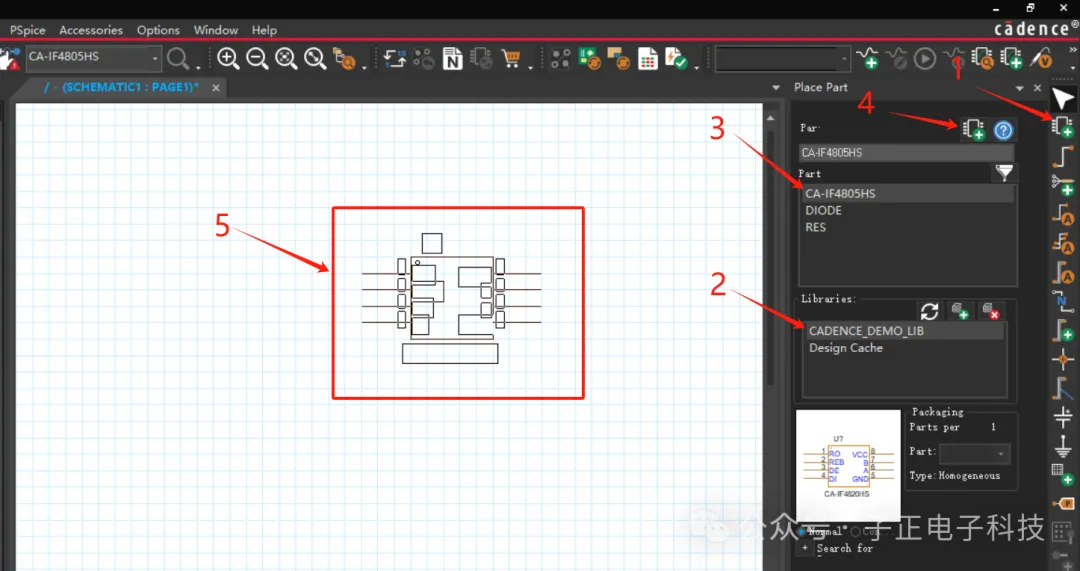This screenshot has height=571, width=1080.
Task: Click the design rules check lightning icon
Action: pos(676,59)
